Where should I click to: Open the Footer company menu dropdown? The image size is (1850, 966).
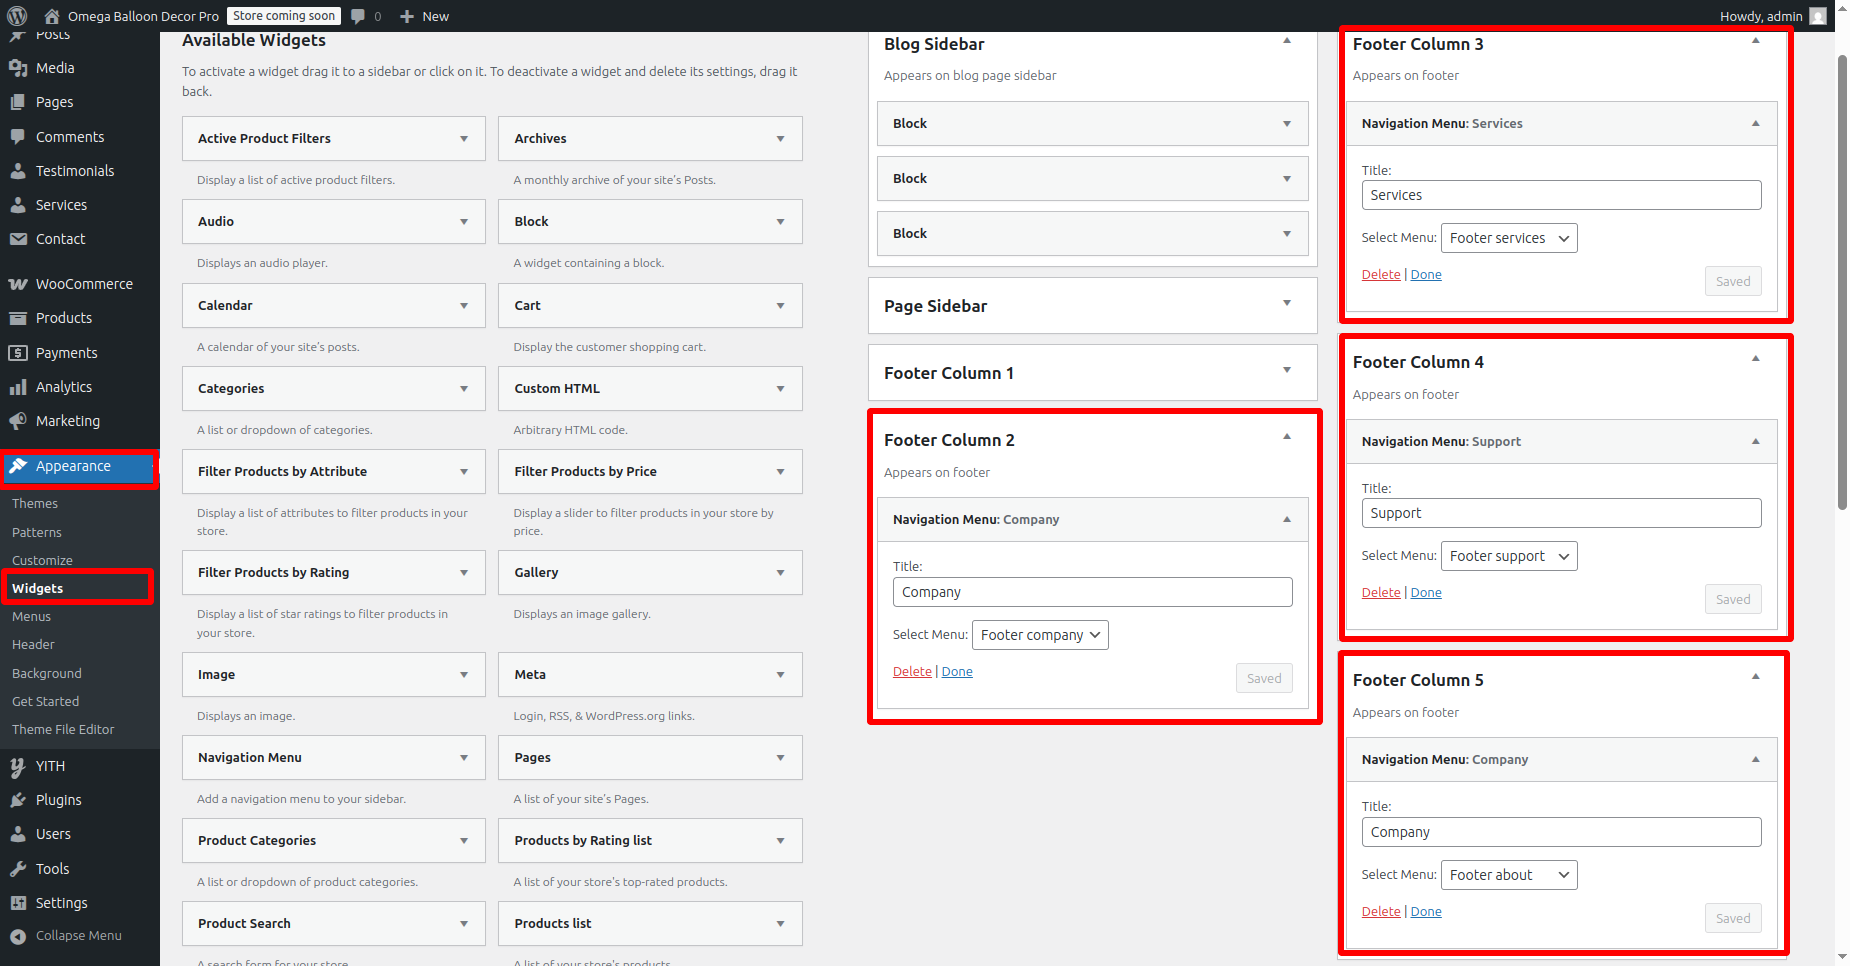tap(1040, 635)
